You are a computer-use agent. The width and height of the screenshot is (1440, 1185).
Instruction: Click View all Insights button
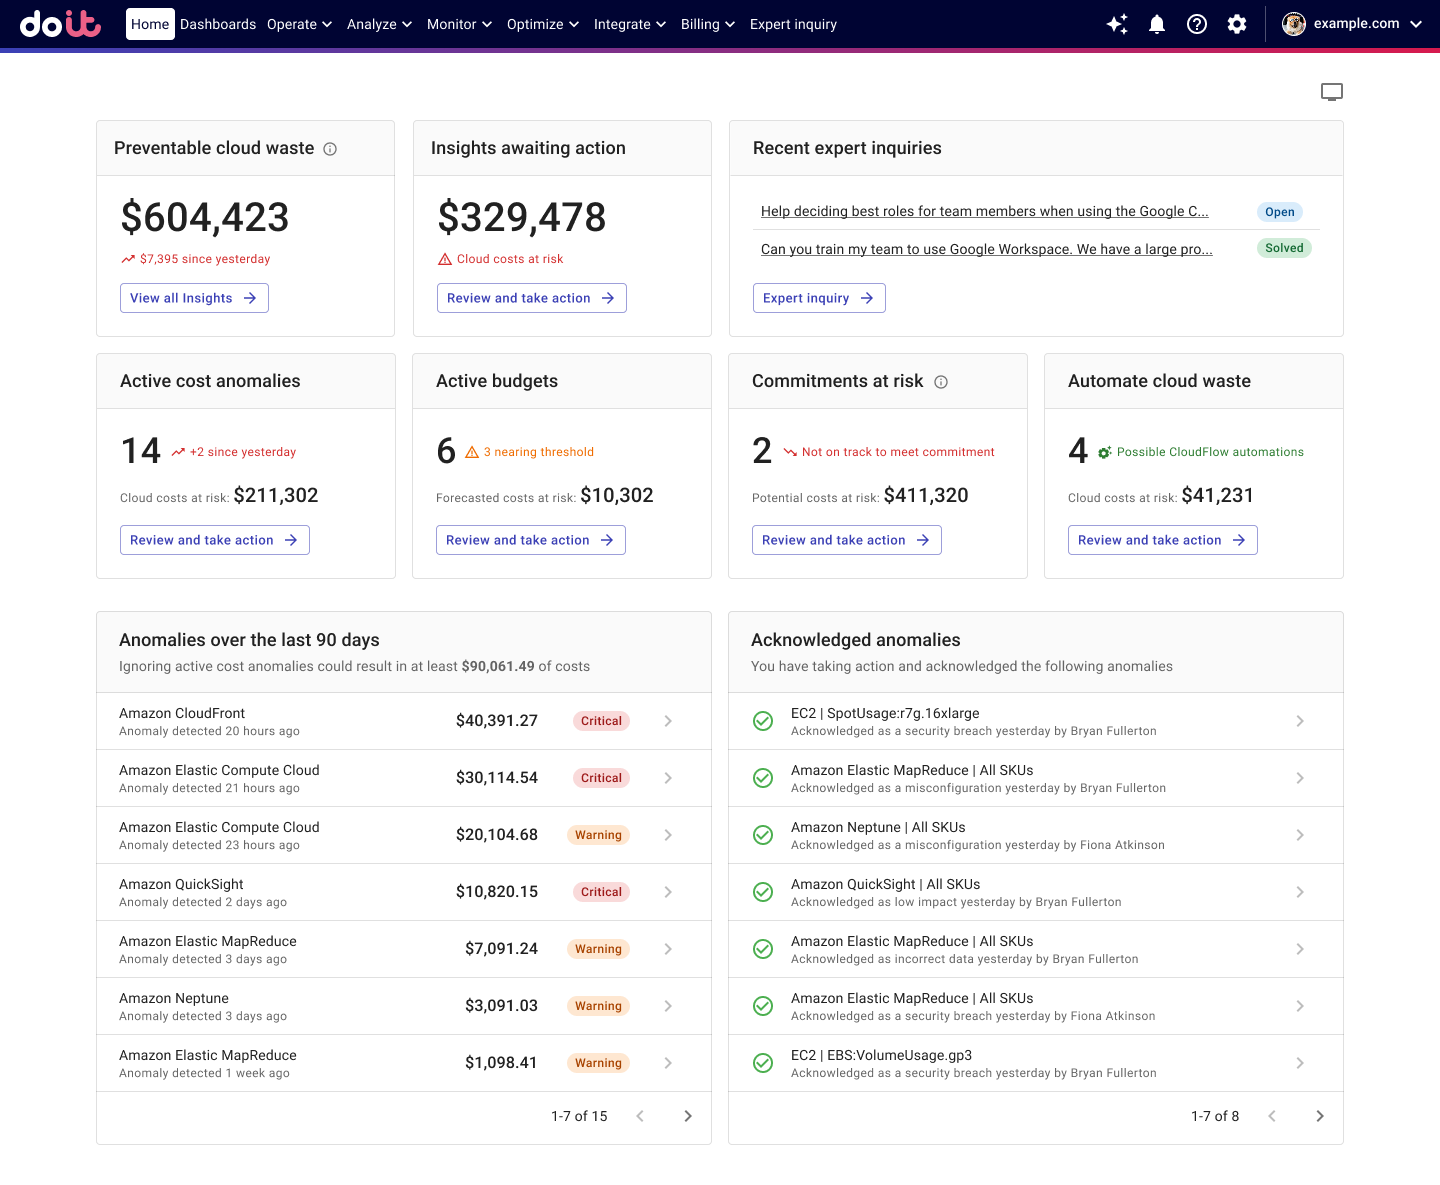click(x=194, y=298)
